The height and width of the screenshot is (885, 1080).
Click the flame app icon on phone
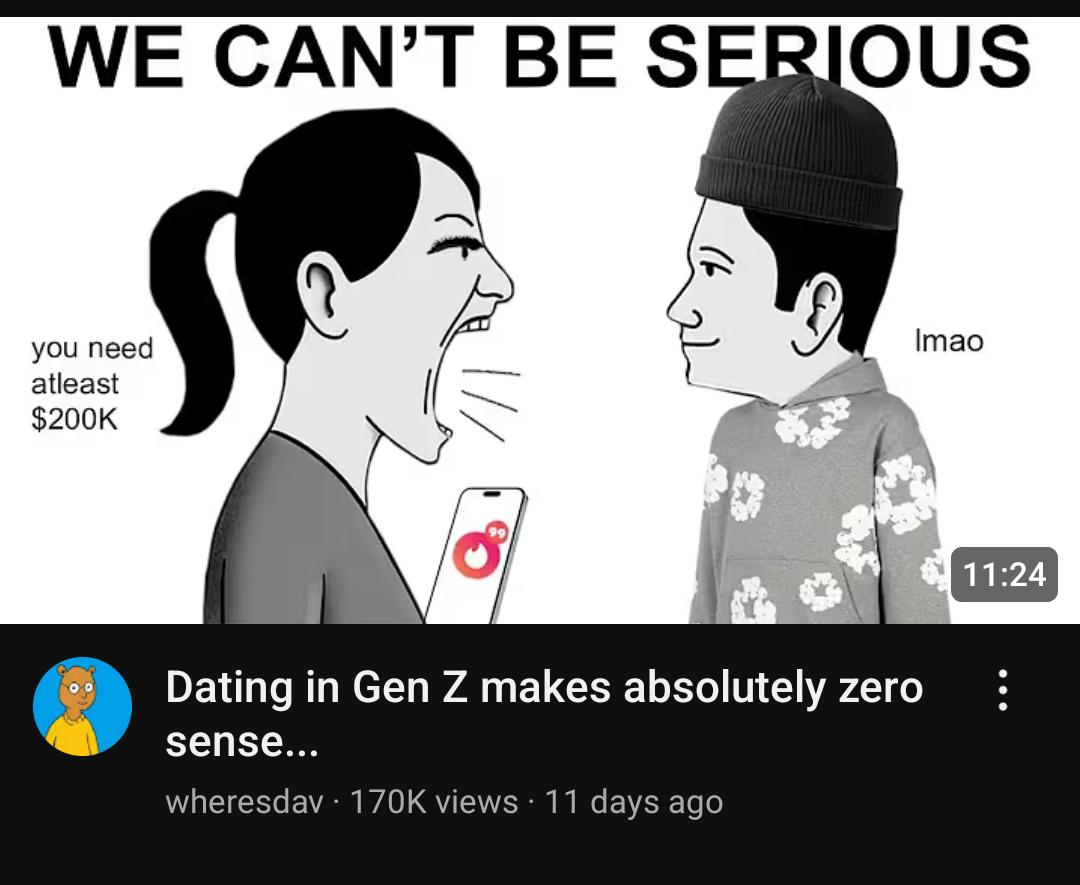[472, 554]
